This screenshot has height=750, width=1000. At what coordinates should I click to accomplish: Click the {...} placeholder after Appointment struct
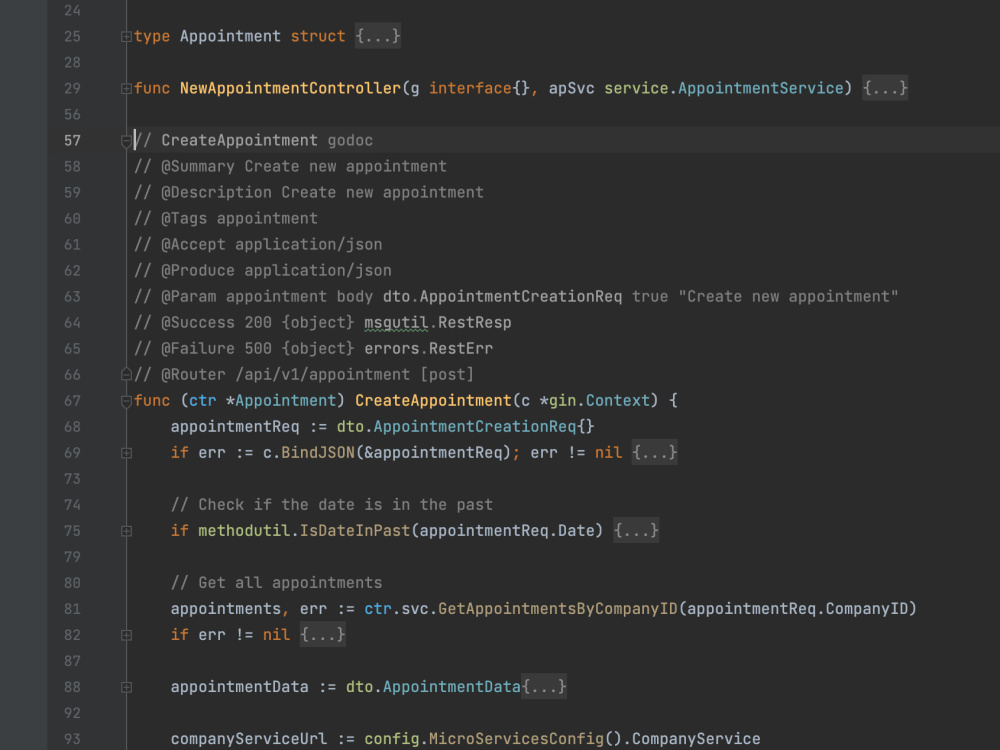pyautogui.click(x=378, y=36)
